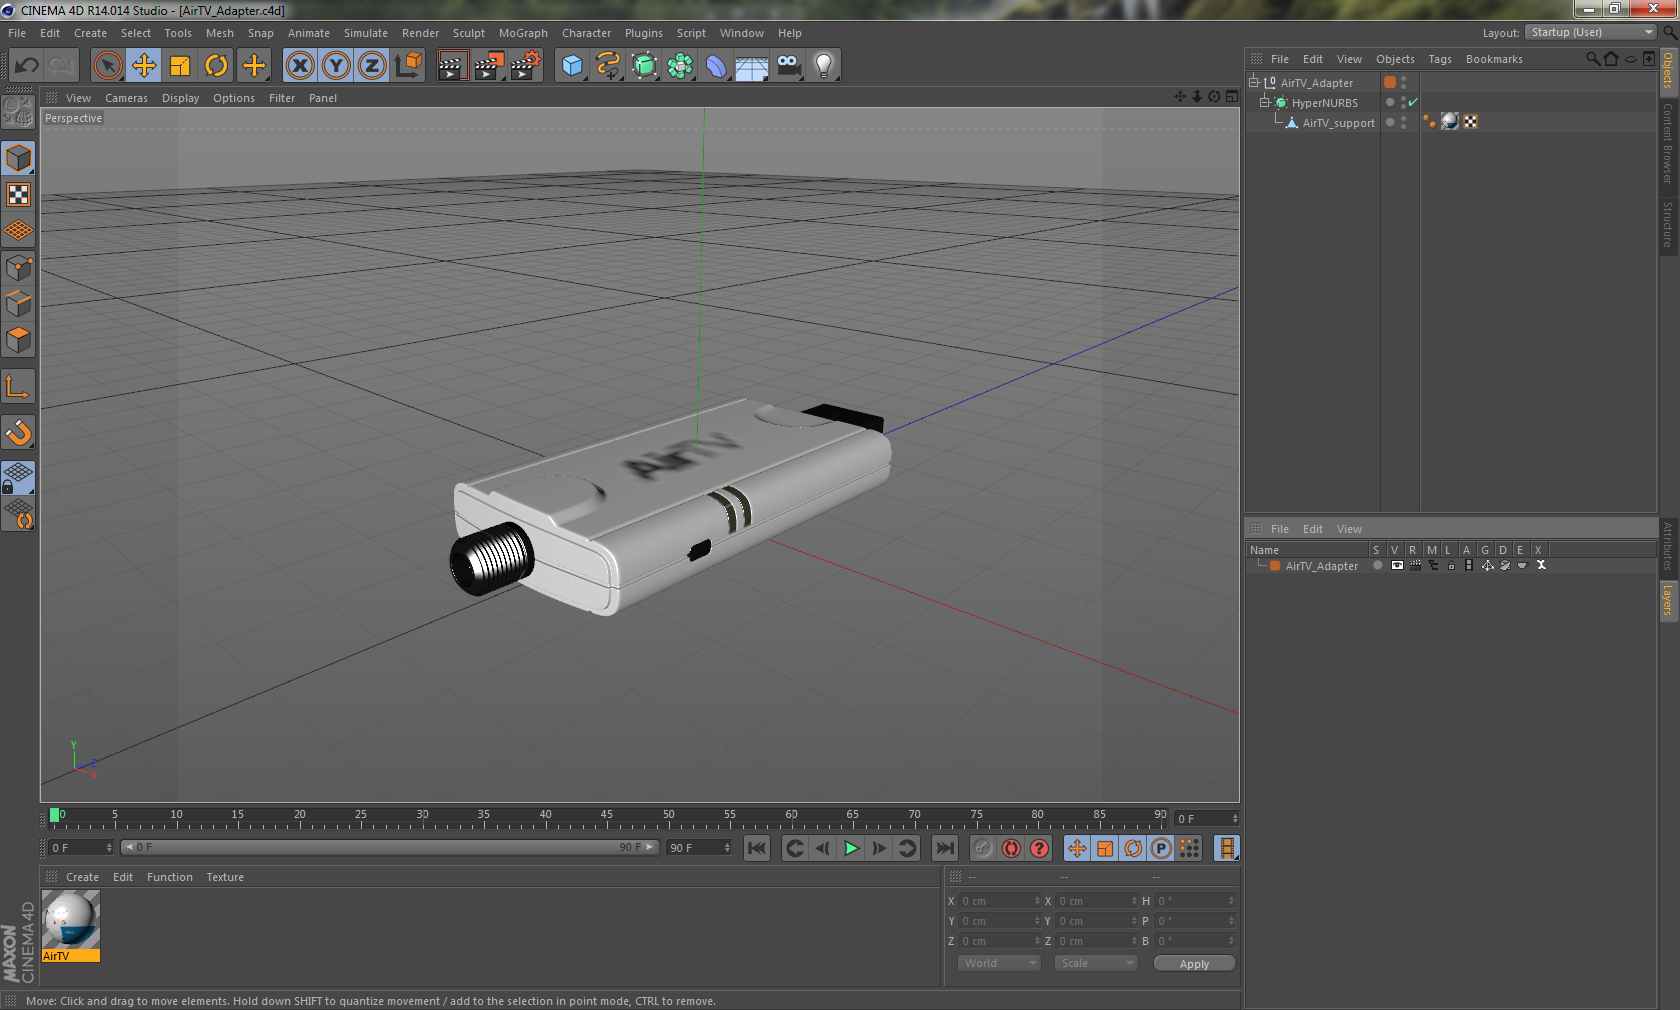The image size is (1680, 1010).
Task: Toggle X axis lock
Action: pyautogui.click(x=299, y=66)
